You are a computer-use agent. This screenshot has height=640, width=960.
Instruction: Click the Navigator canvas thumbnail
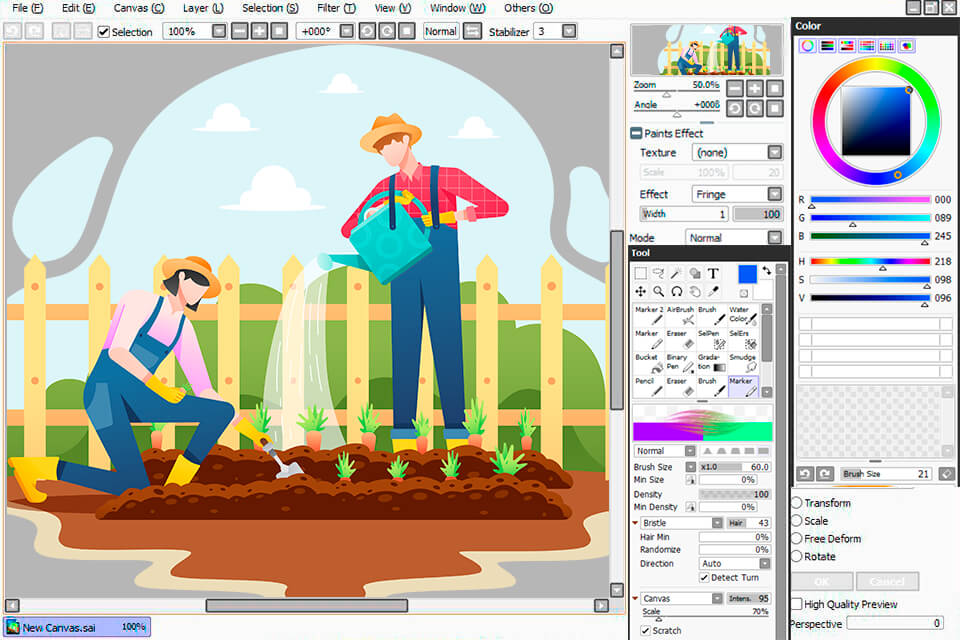click(x=707, y=50)
